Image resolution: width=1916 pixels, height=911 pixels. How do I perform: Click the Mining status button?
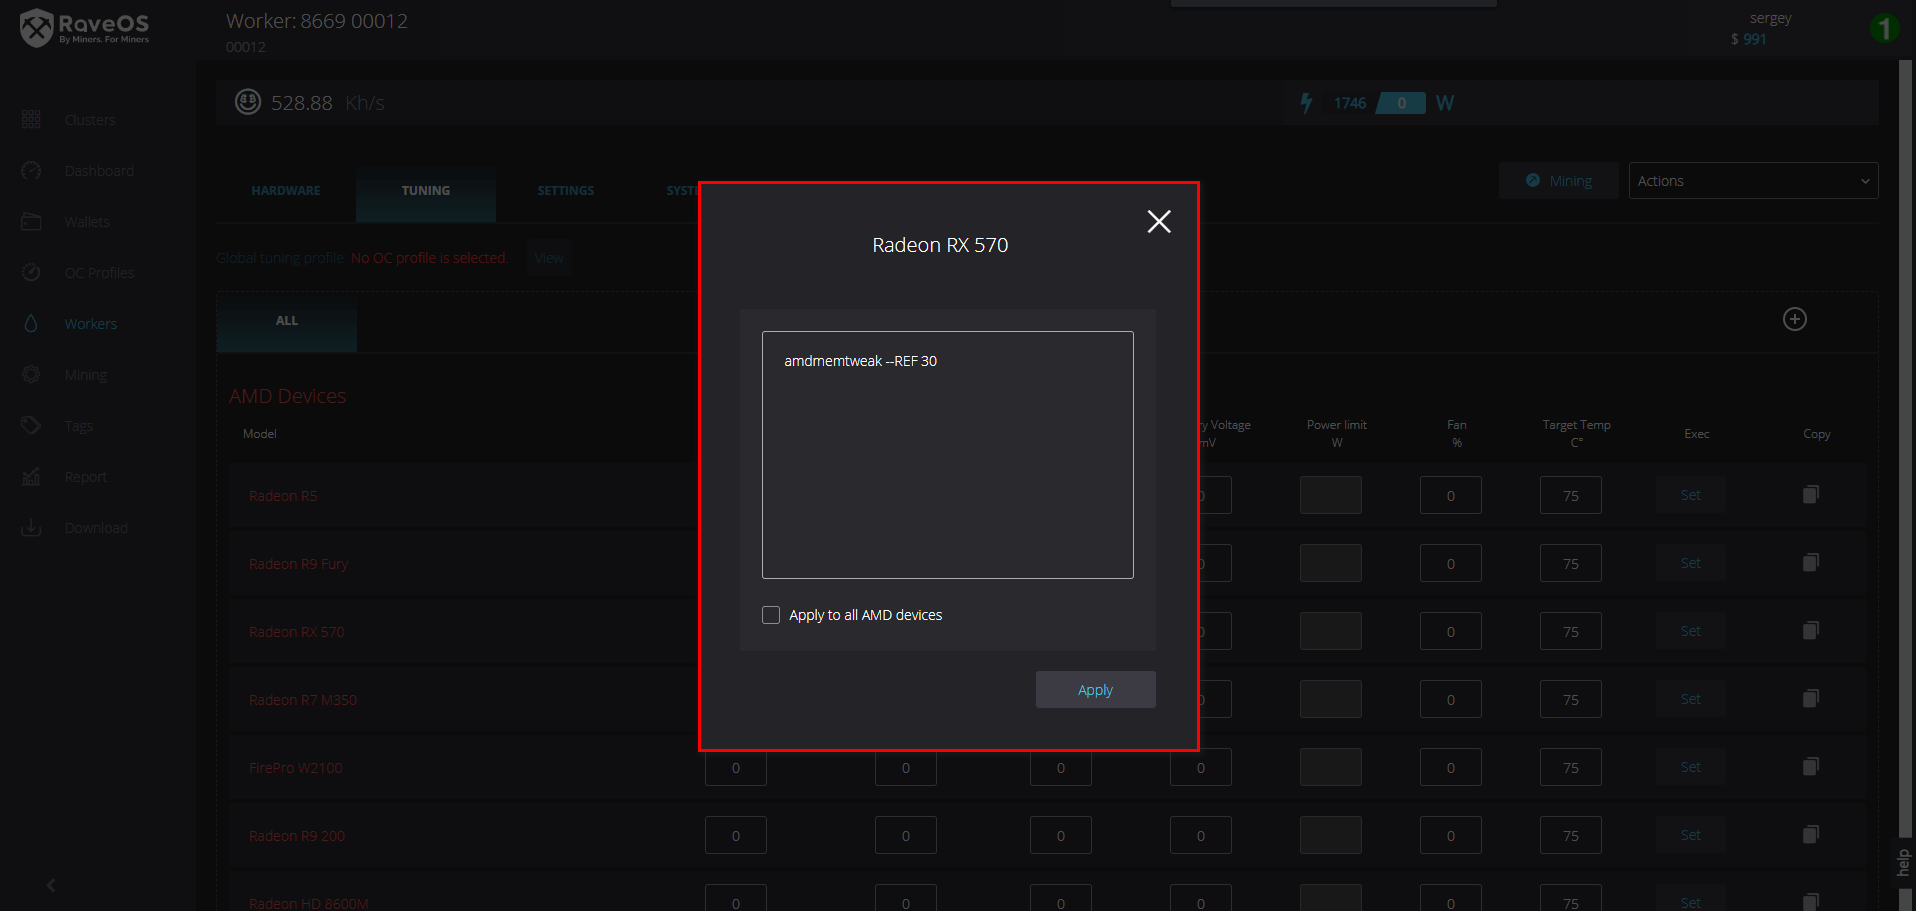(x=1558, y=181)
